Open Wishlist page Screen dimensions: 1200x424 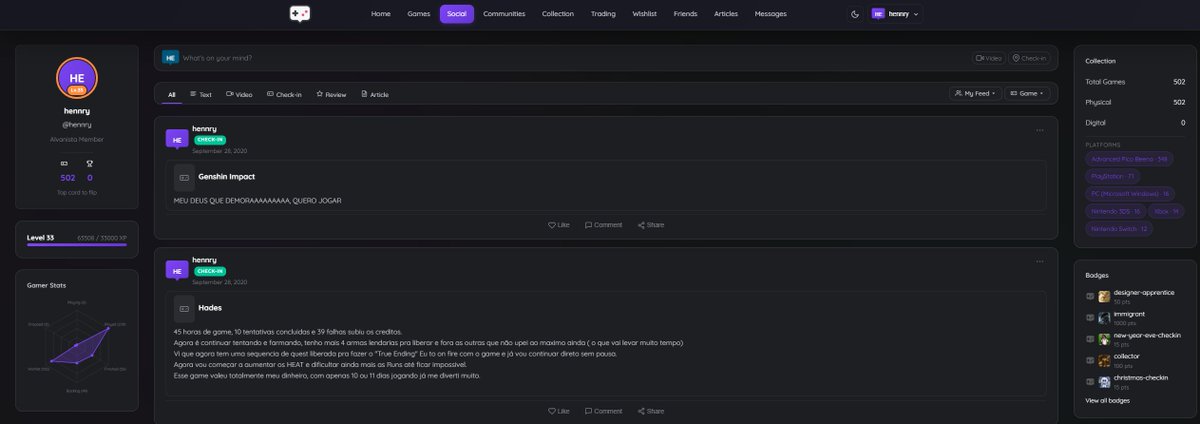[645, 14]
